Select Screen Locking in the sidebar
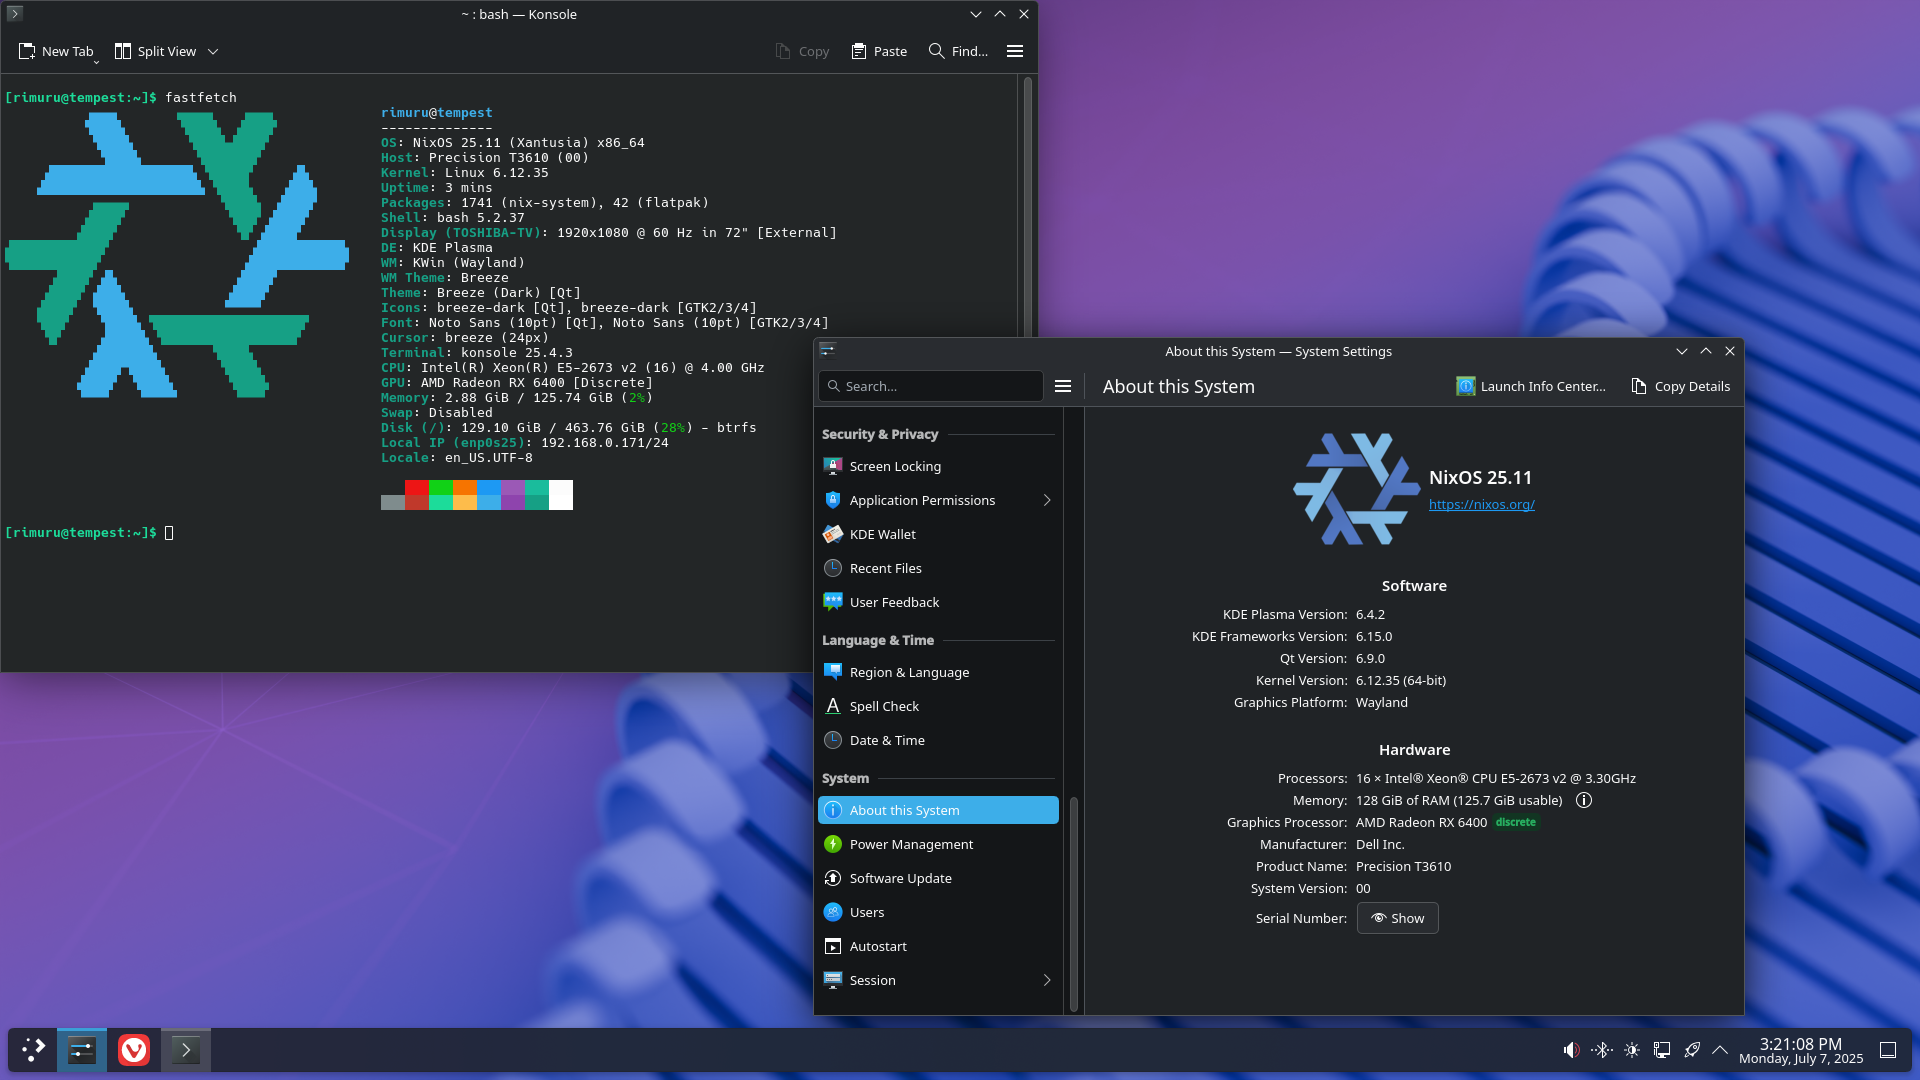The image size is (1920, 1080). [x=938, y=466]
